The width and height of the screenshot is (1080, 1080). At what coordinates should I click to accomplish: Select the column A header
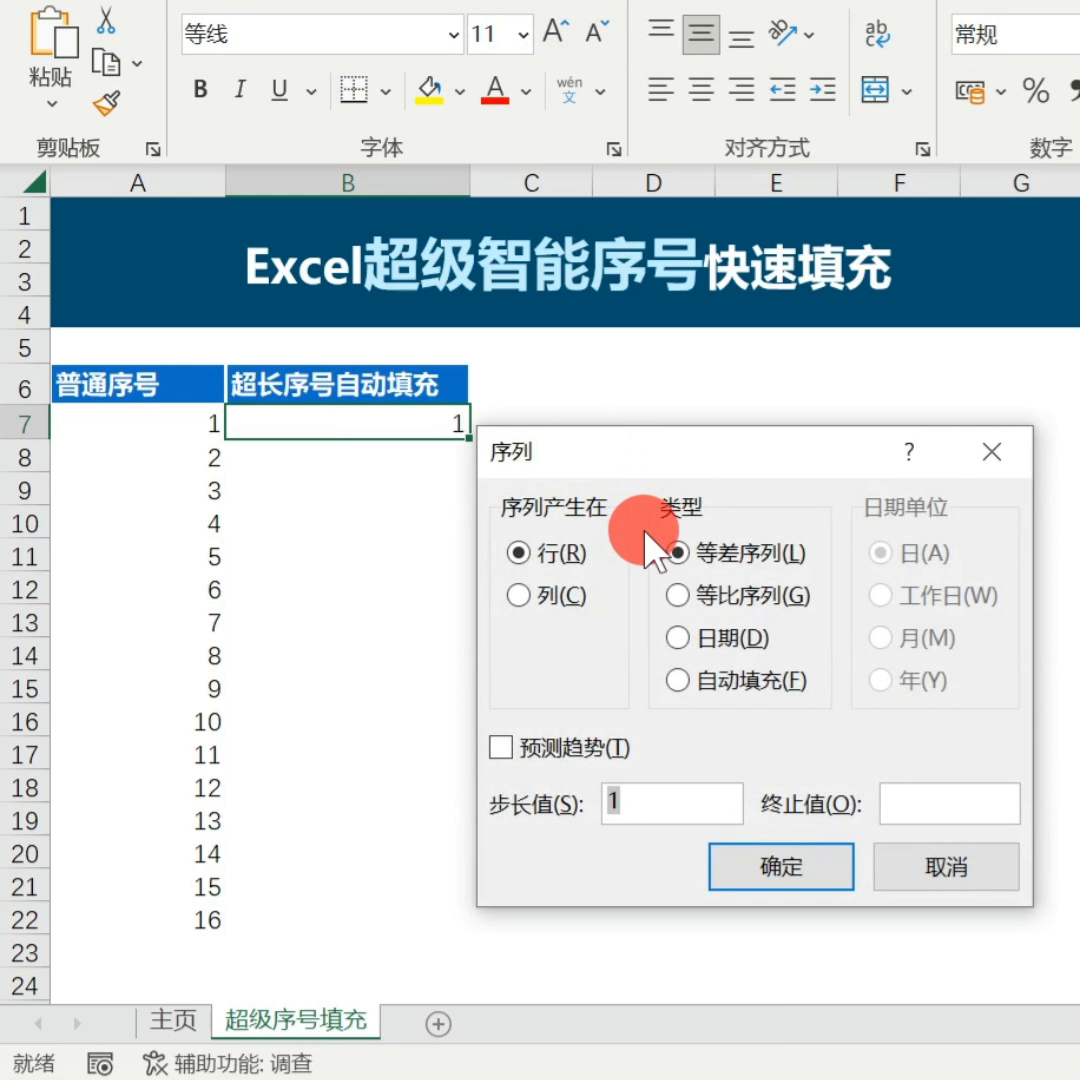pos(138,183)
